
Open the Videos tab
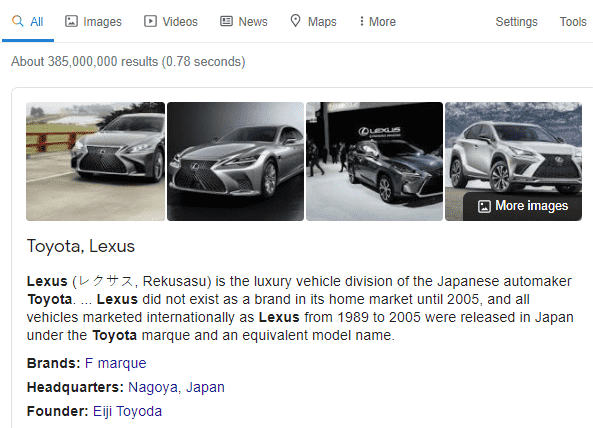(x=171, y=22)
